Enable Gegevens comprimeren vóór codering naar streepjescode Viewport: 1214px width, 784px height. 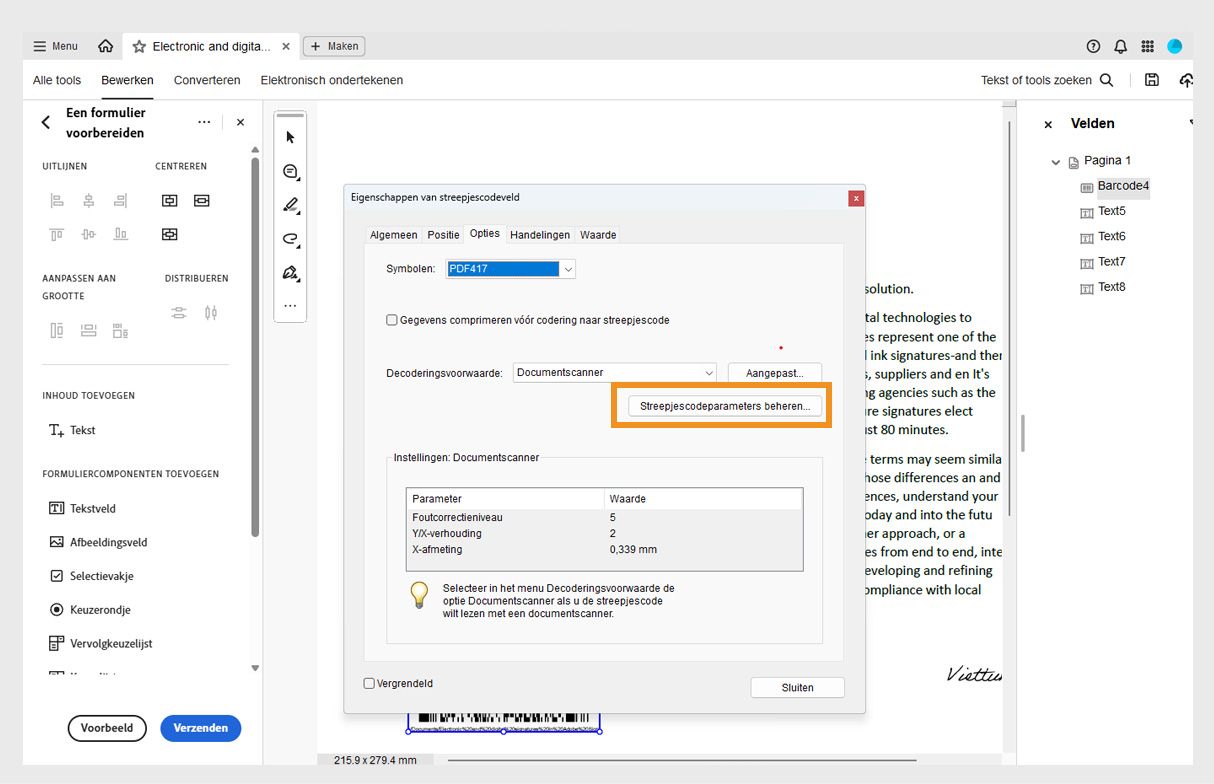coord(392,319)
